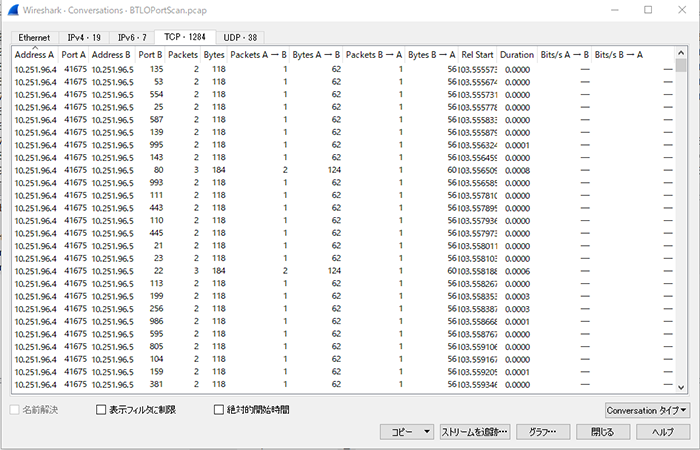Check the 絶対的開始時間 checkbox

point(220,410)
